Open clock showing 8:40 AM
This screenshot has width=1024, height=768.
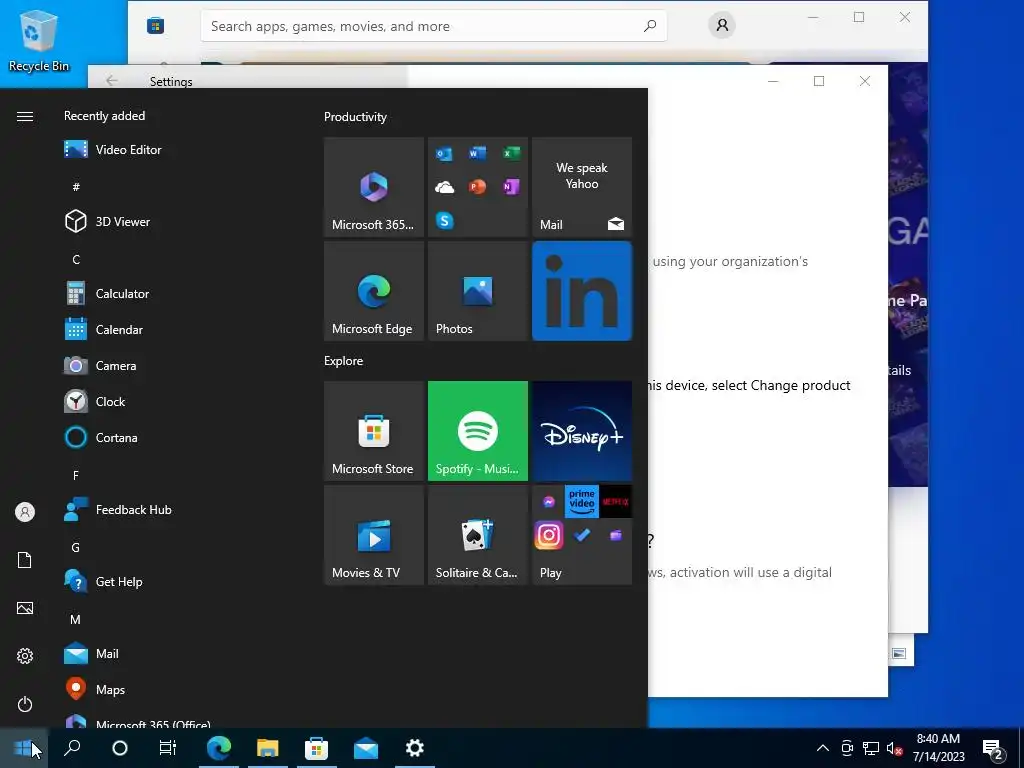938,748
